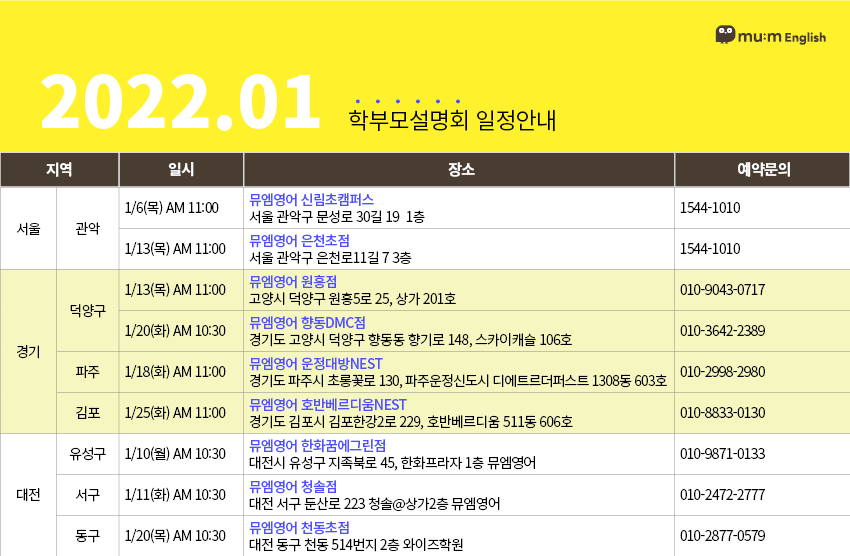Screen dimensions: 850x556
Task: Click the date 1/11(화) AM 10:30
Action: [175, 495]
